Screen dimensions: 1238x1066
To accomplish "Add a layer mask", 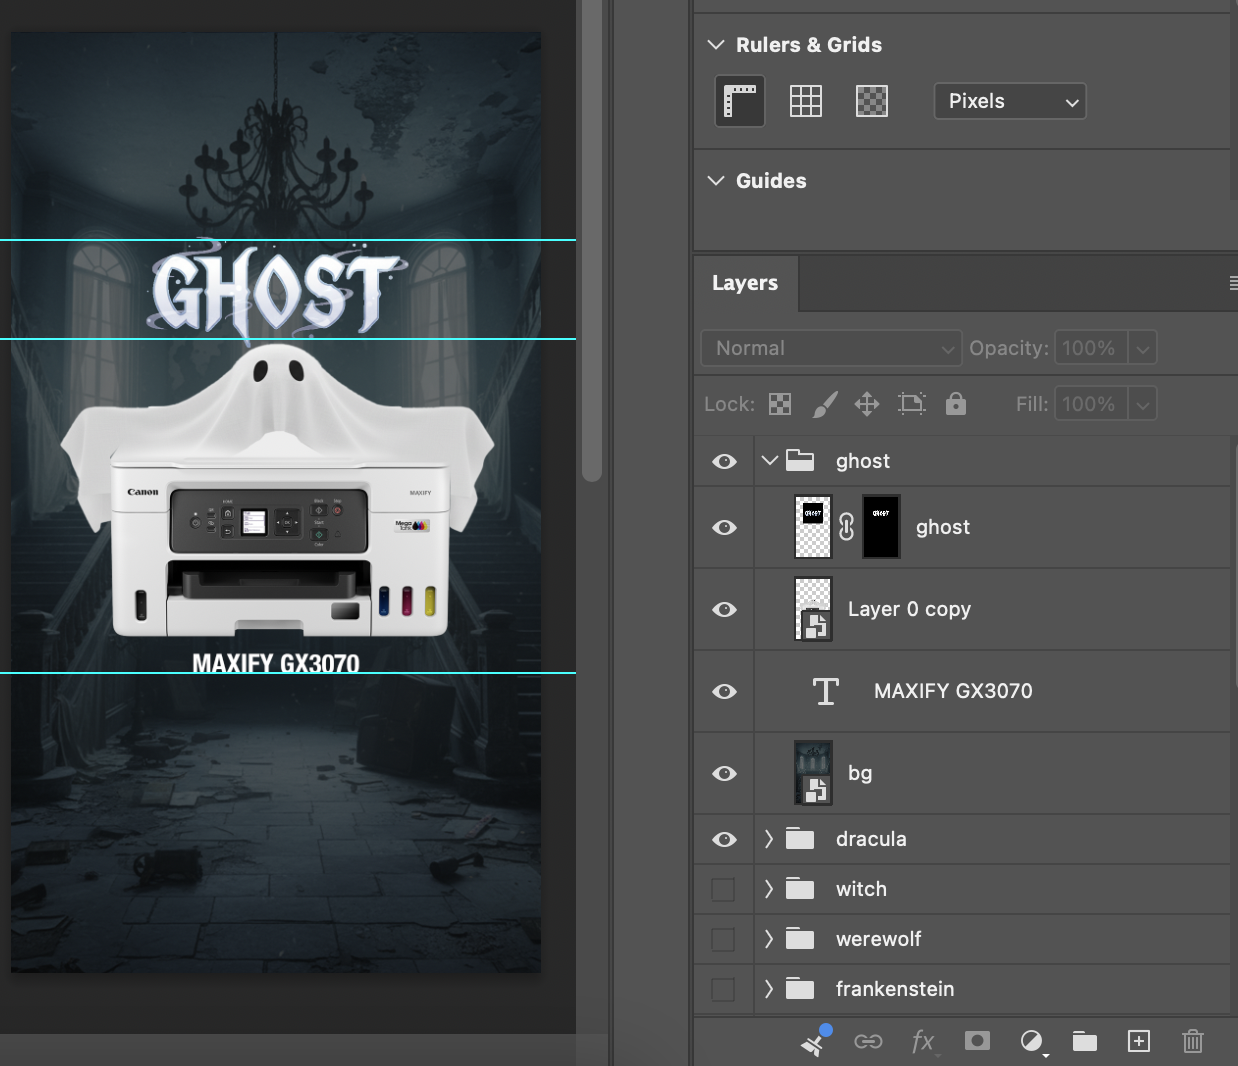I will pyautogui.click(x=977, y=1041).
